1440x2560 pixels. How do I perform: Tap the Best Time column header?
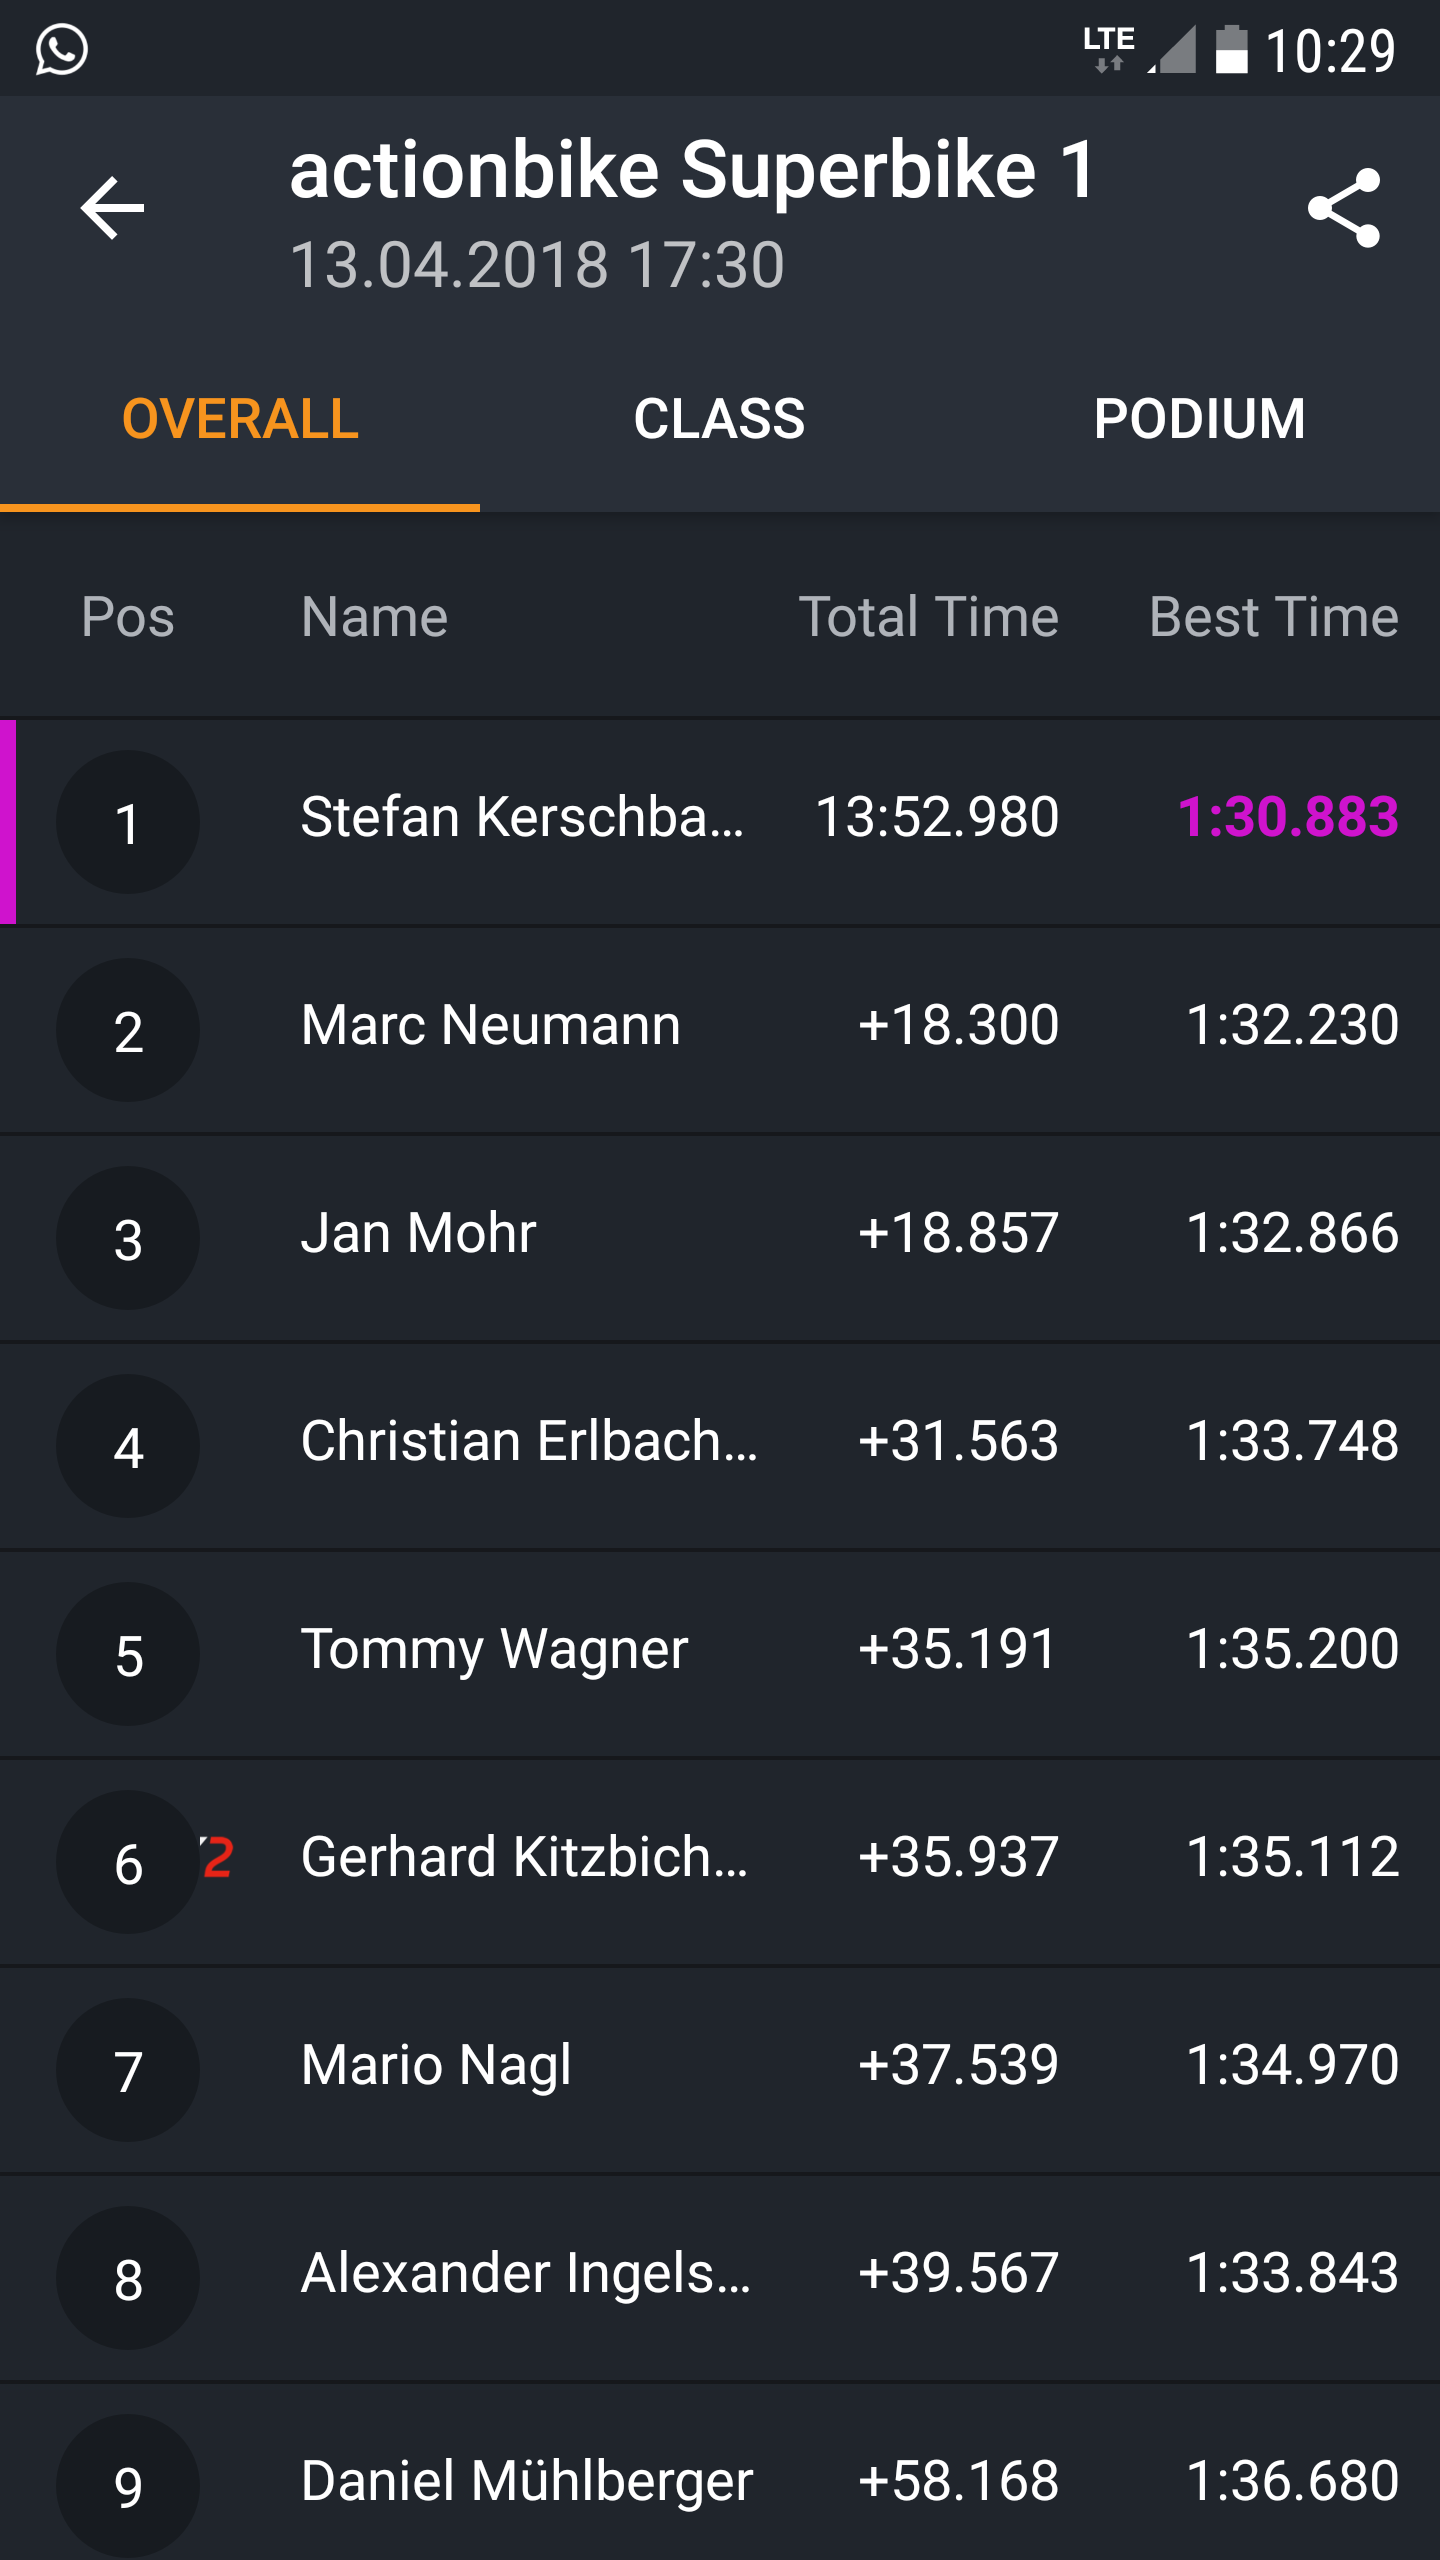1273,617
